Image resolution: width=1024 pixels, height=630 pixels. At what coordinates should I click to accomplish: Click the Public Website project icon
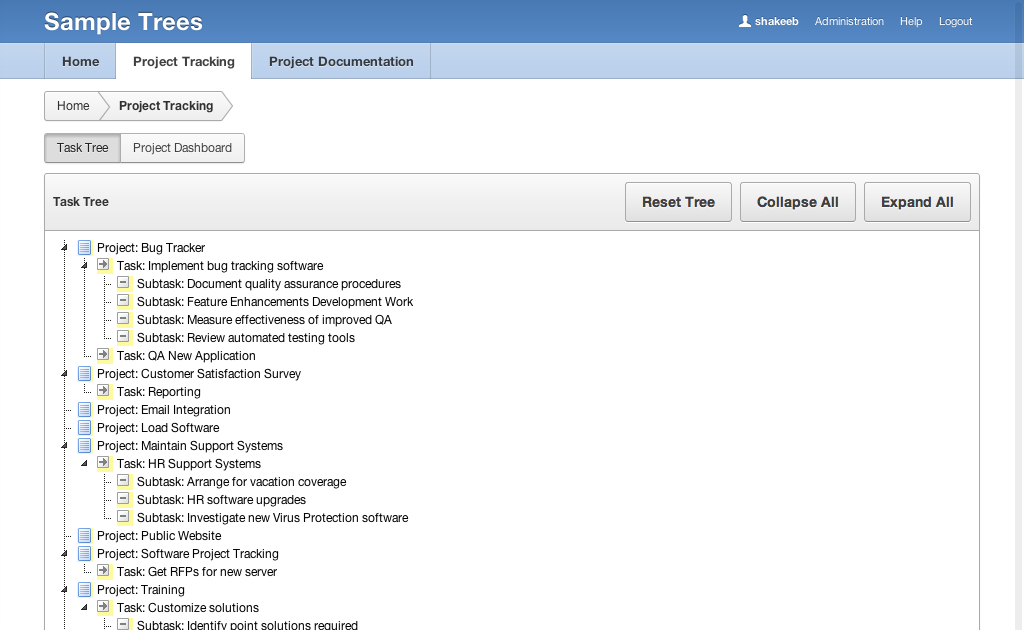[84, 536]
